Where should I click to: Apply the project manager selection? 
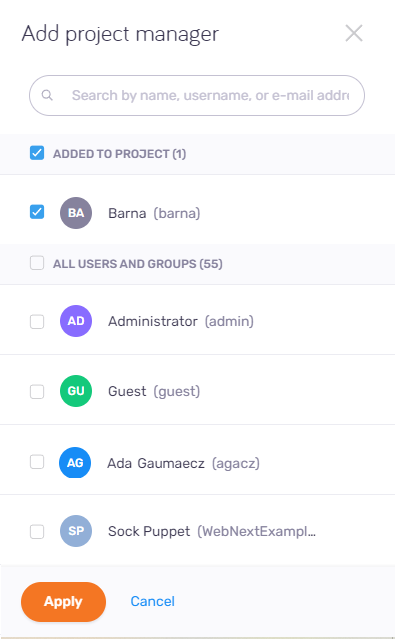[x=63, y=602]
